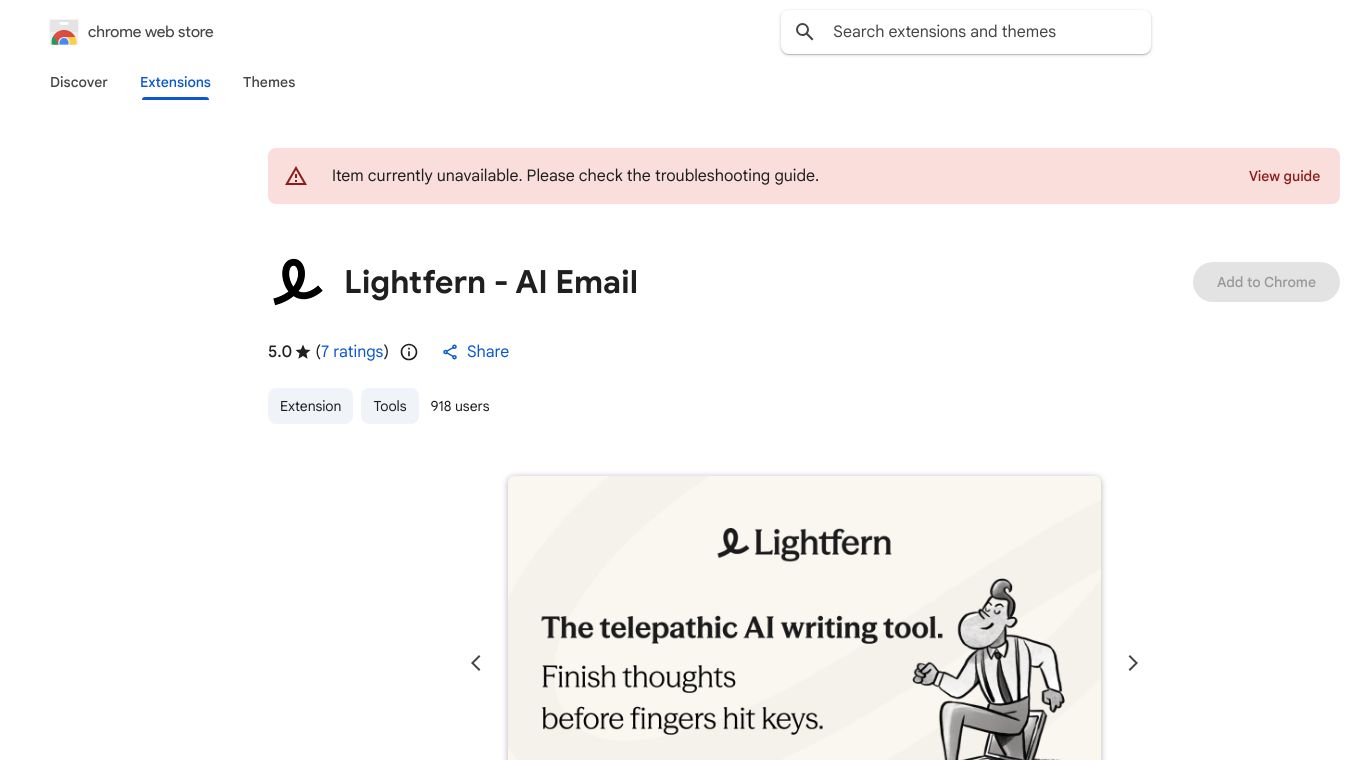Open the troubleshooting View guide link
Viewport: 1352px width, 760px height.
pos(1284,176)
